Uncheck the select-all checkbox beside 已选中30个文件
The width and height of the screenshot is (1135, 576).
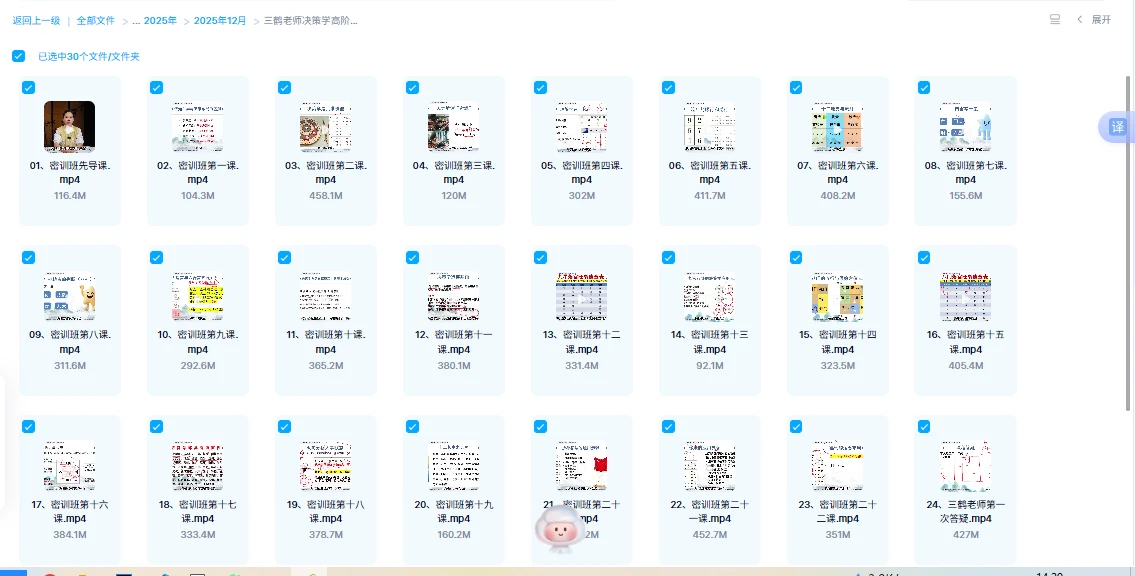(19, 56)
